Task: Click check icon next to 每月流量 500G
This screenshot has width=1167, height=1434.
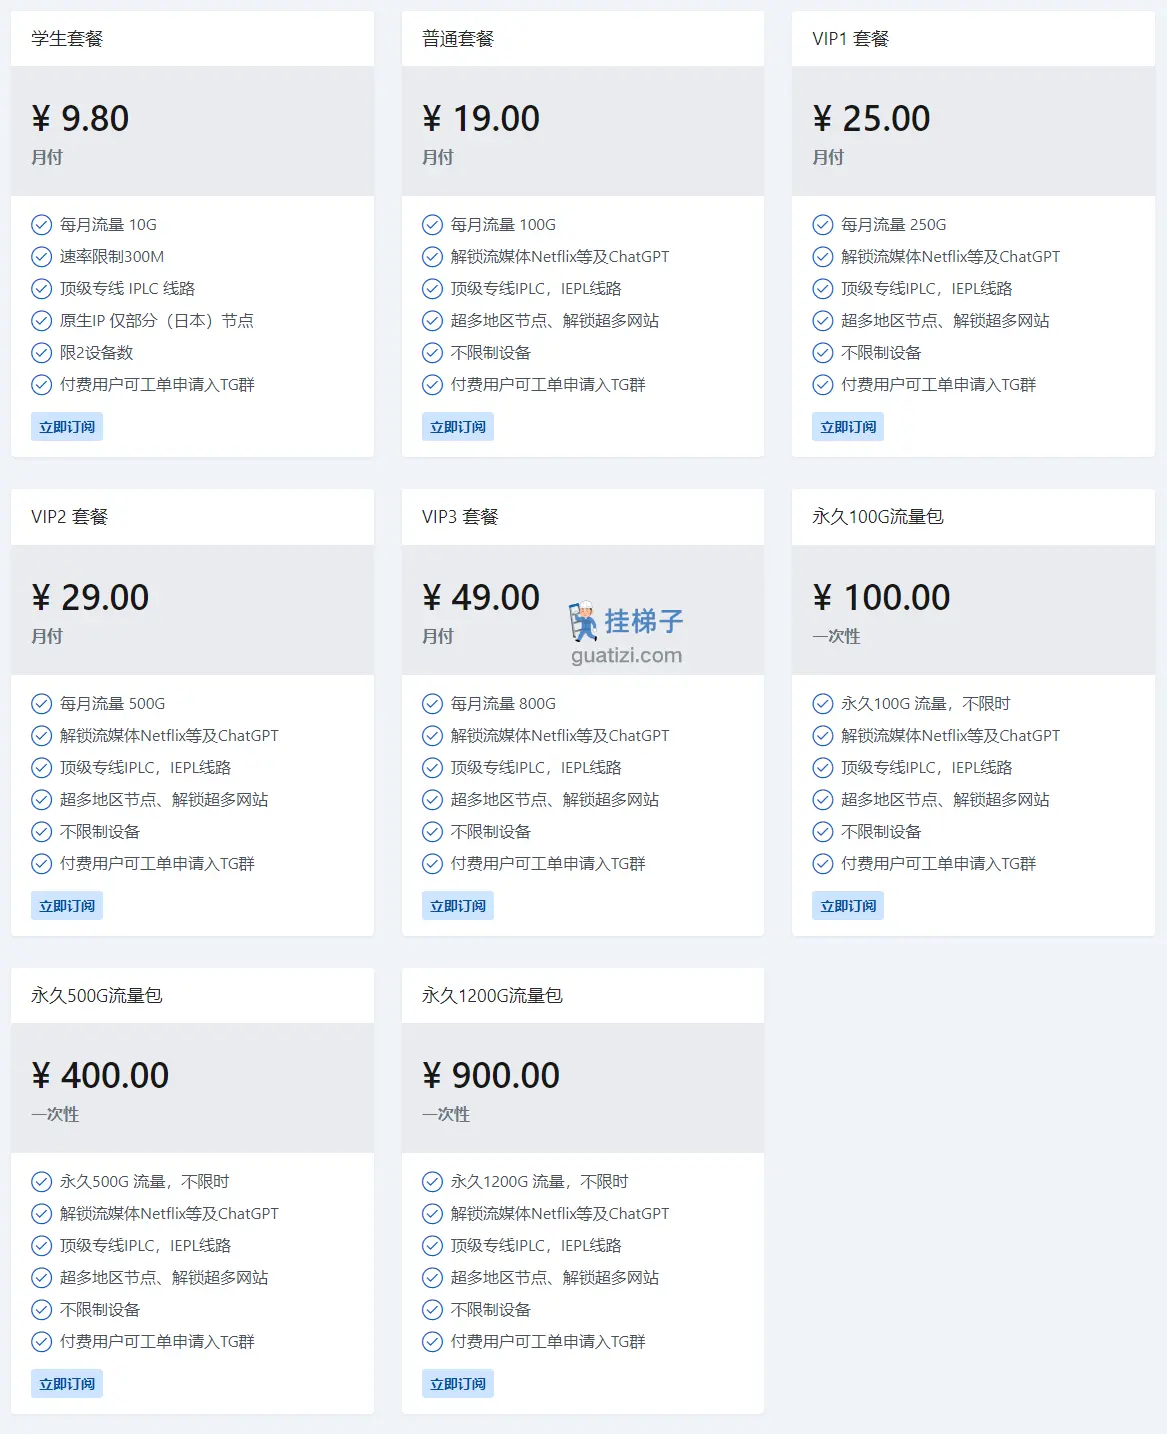Action: pyautogui.click(x=42, y=704)
